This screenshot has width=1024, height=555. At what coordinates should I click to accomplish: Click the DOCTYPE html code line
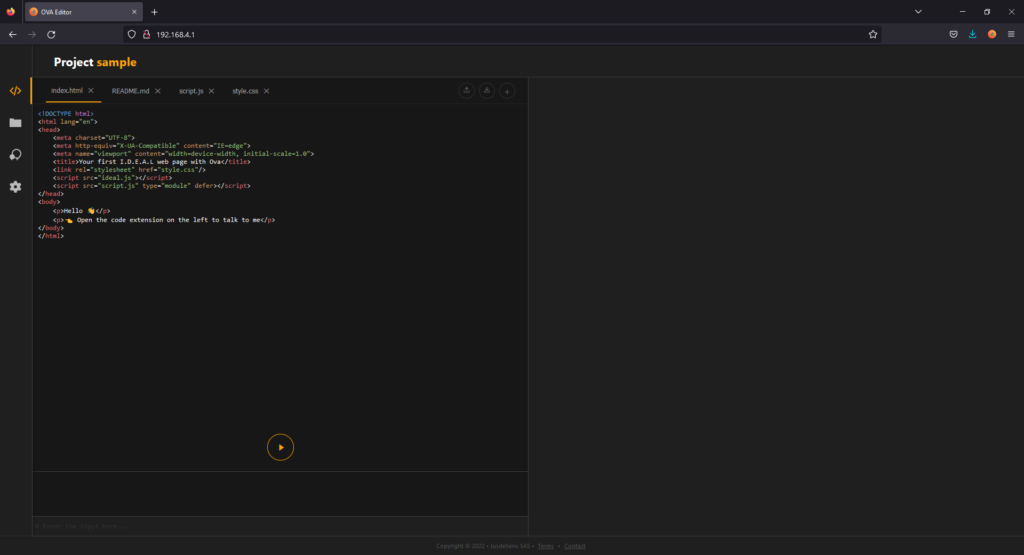[65, 114]
